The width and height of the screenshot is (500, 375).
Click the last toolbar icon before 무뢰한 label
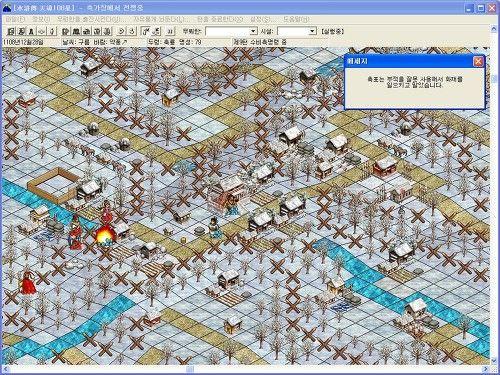170,31
